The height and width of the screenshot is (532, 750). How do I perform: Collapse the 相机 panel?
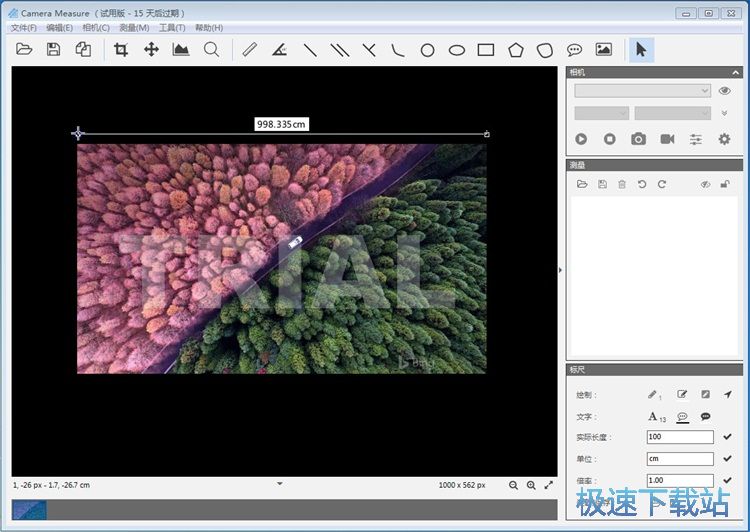(x=736, y=72)
